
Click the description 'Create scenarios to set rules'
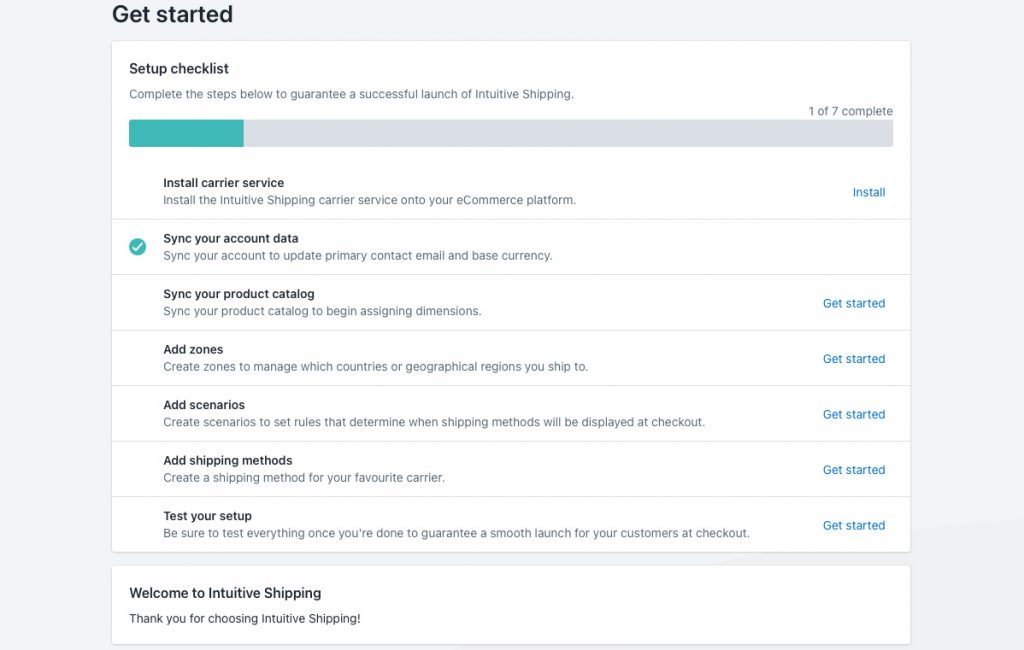434,422
